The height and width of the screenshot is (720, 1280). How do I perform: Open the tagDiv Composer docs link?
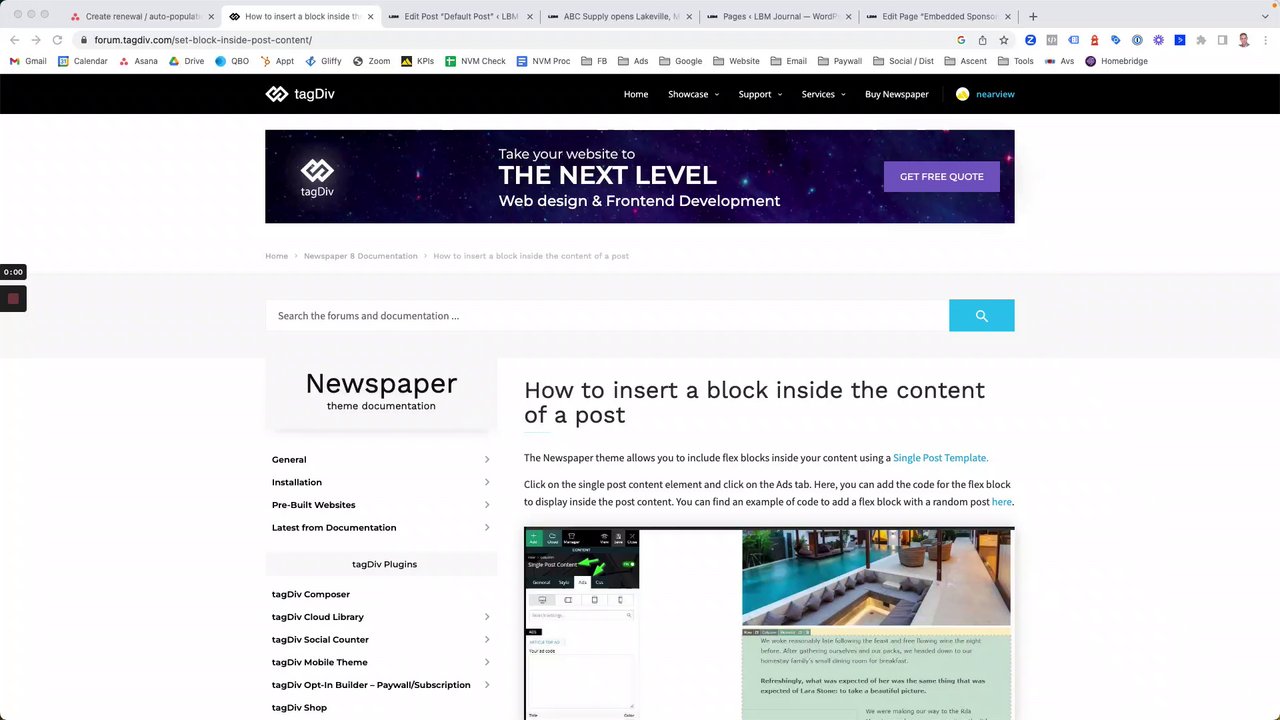coord(311,594)
